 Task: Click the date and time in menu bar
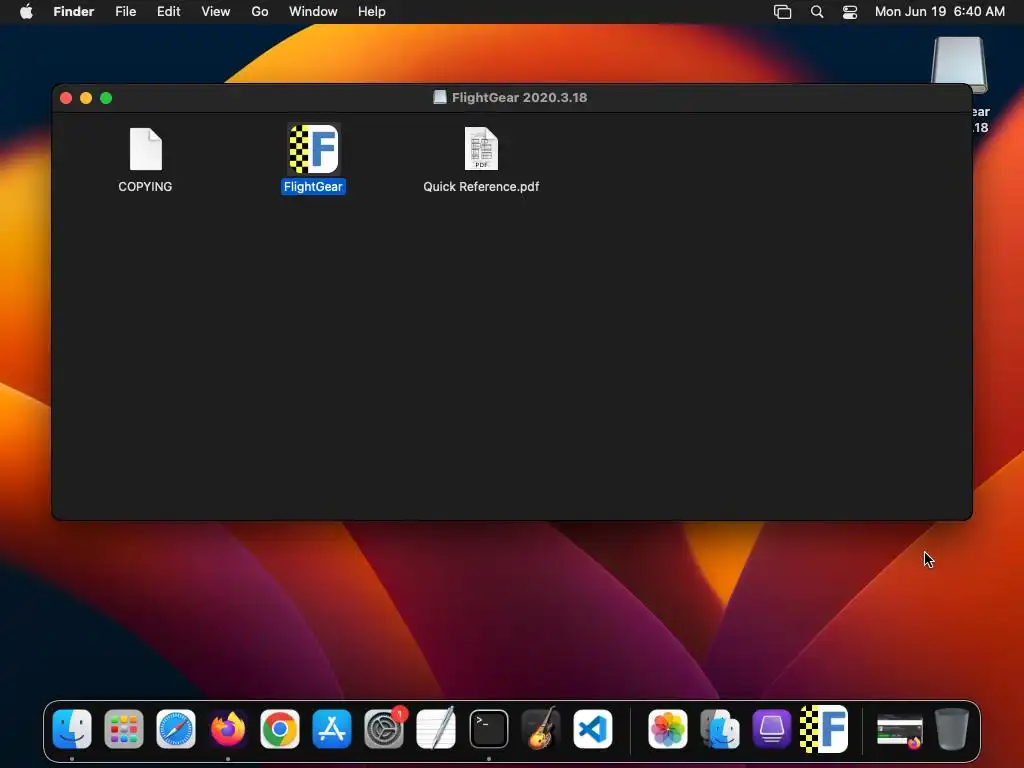(x=940, y=12)
